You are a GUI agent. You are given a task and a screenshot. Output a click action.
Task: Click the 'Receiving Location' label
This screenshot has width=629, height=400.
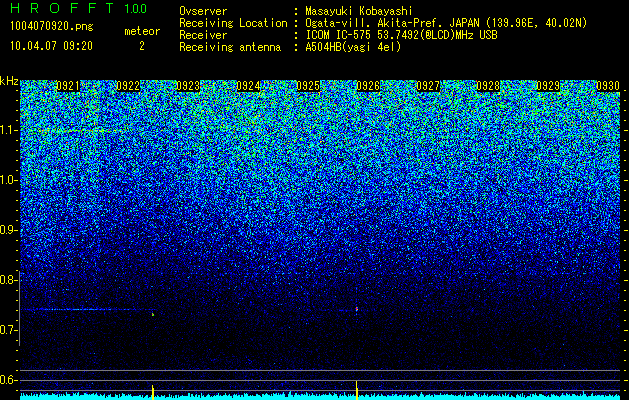click(233, 23)
